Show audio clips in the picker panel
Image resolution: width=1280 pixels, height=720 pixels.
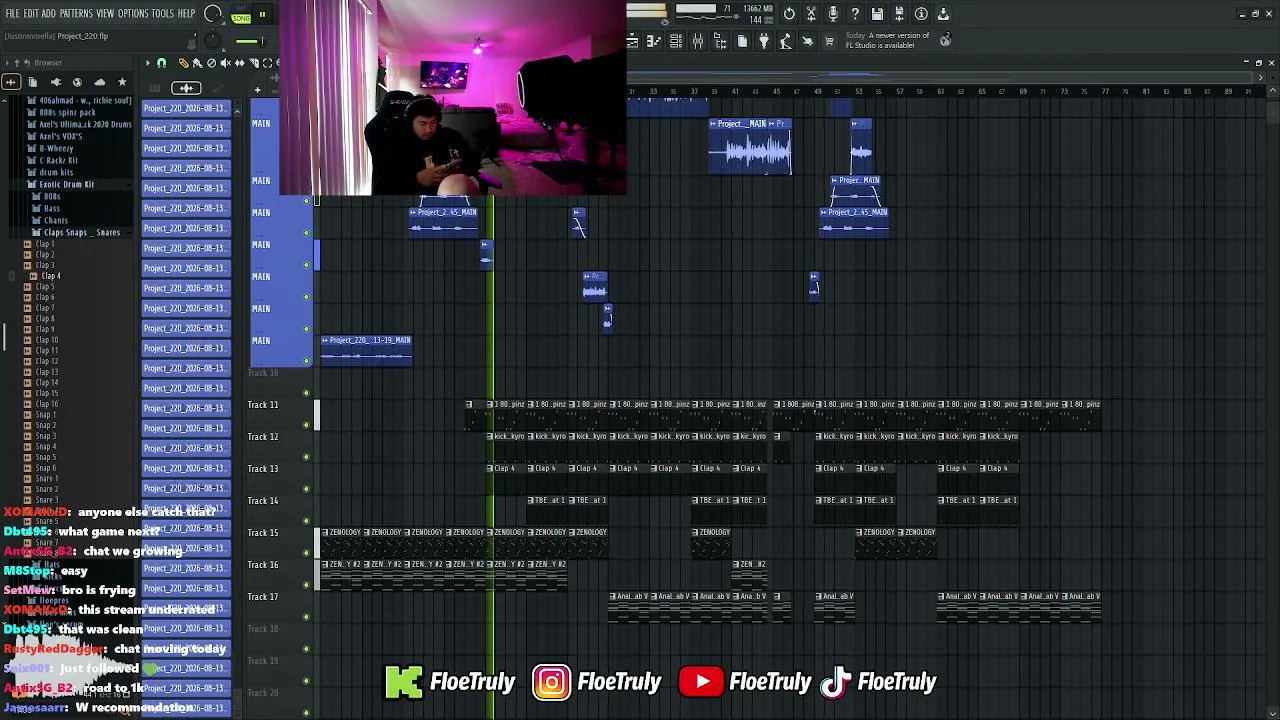(186, 88)
